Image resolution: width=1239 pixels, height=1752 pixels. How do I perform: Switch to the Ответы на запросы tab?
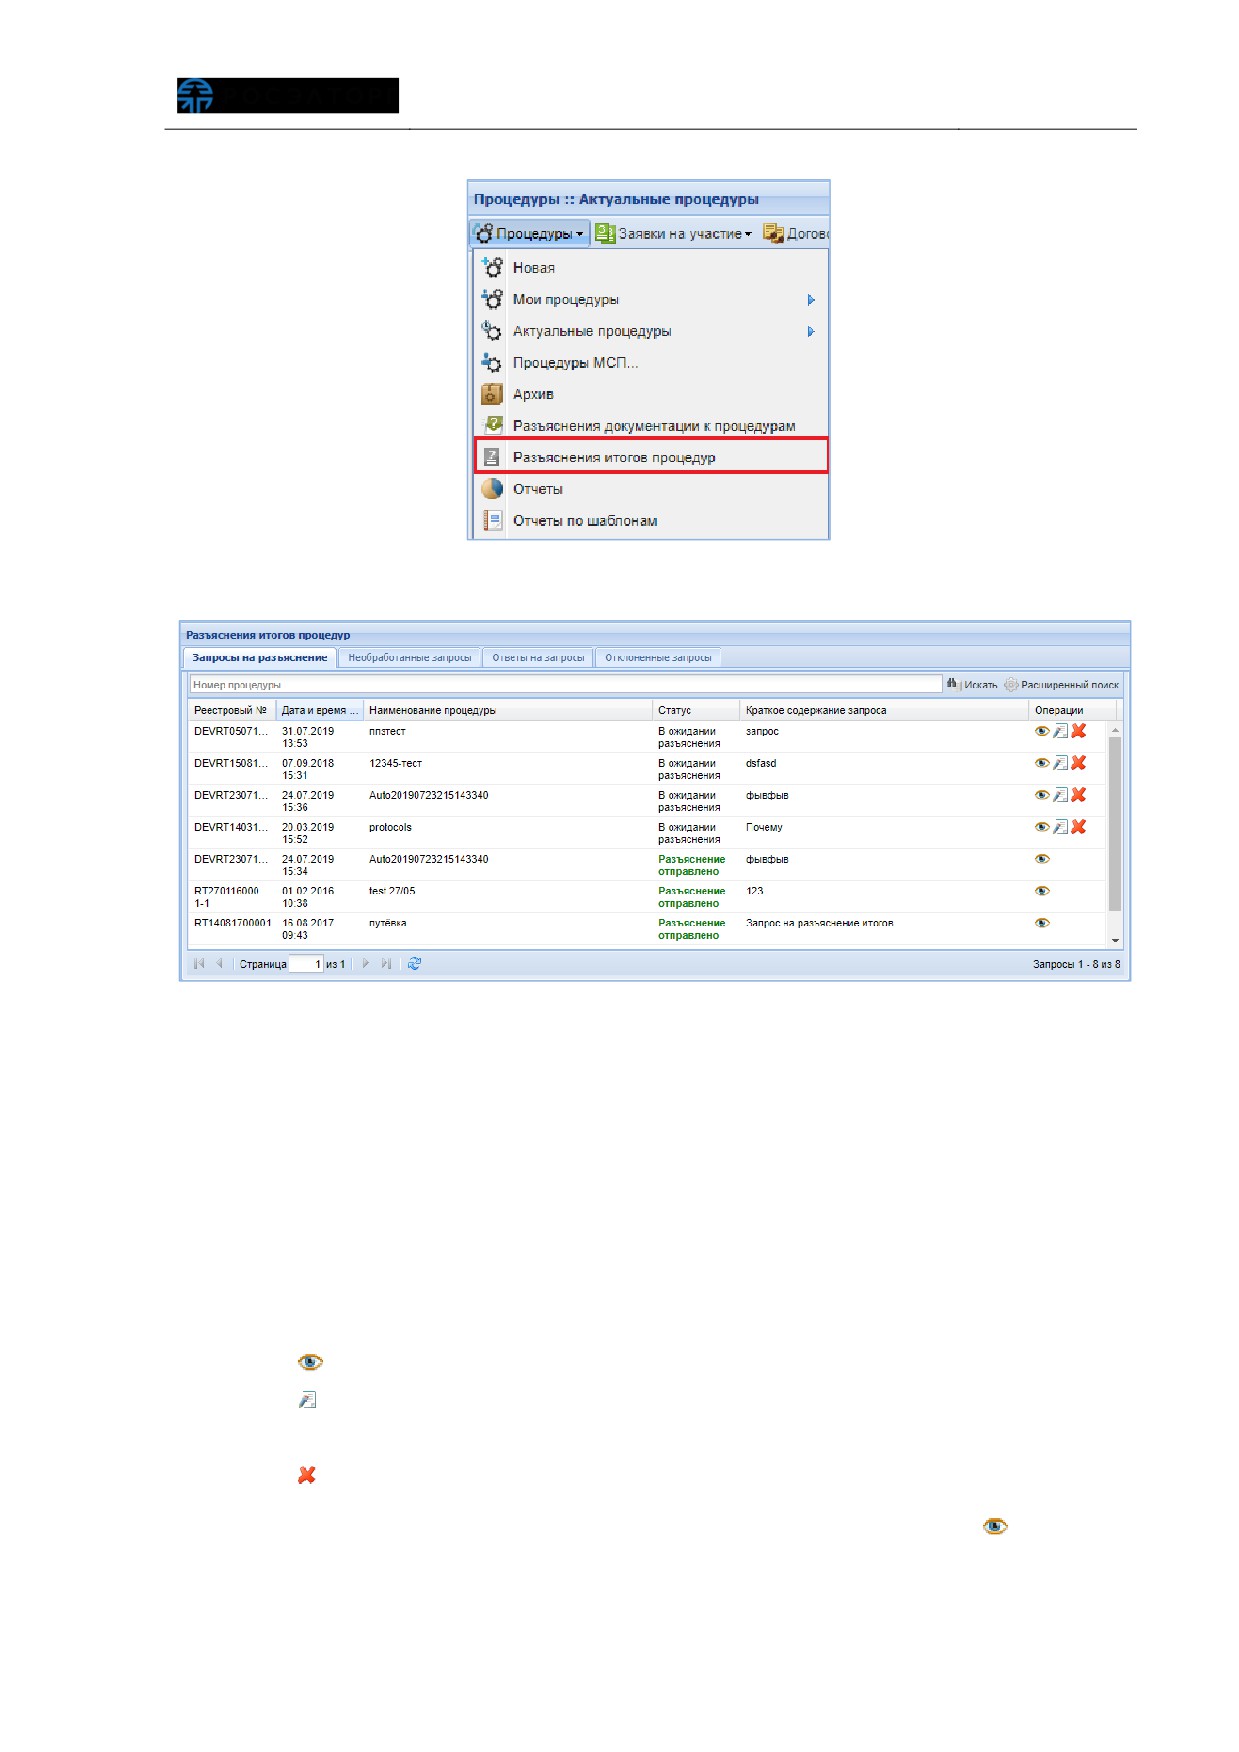538,658
